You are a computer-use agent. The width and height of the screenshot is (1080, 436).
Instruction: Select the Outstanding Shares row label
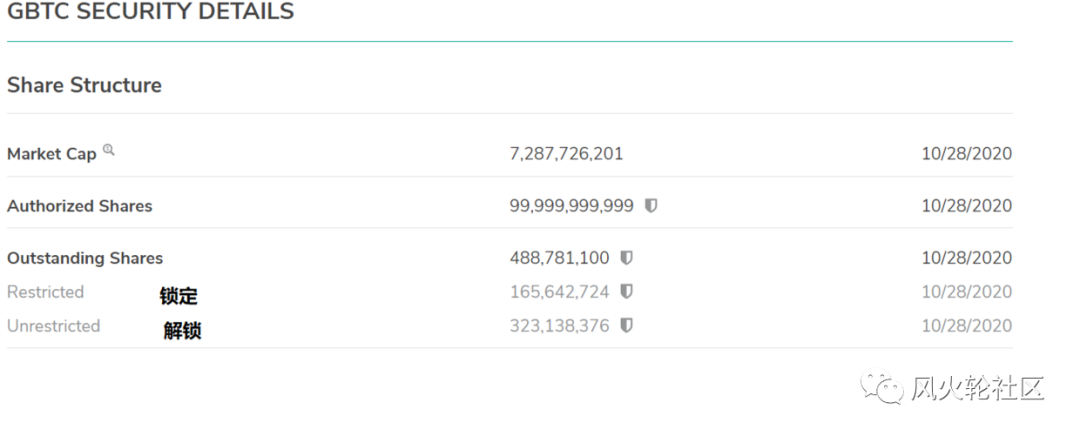(x=85, y=258)
